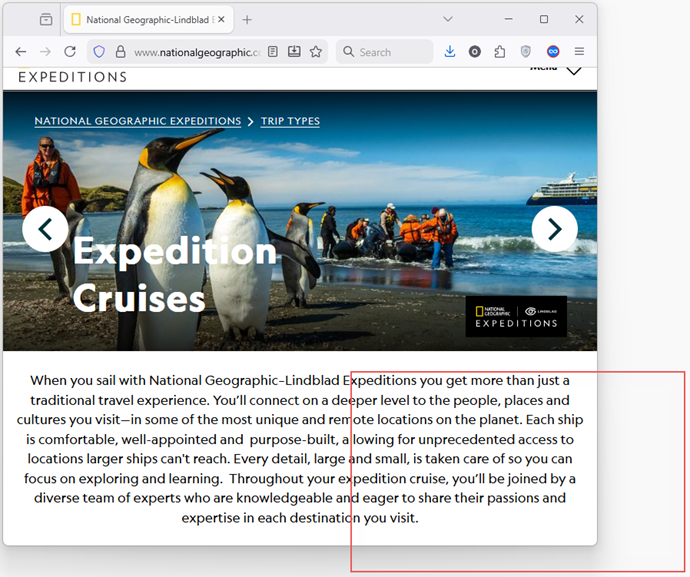Image resolution: width=690 pixels, height=577 pixels.
Task: Click the browser back arrow
Action: (21, 52)
